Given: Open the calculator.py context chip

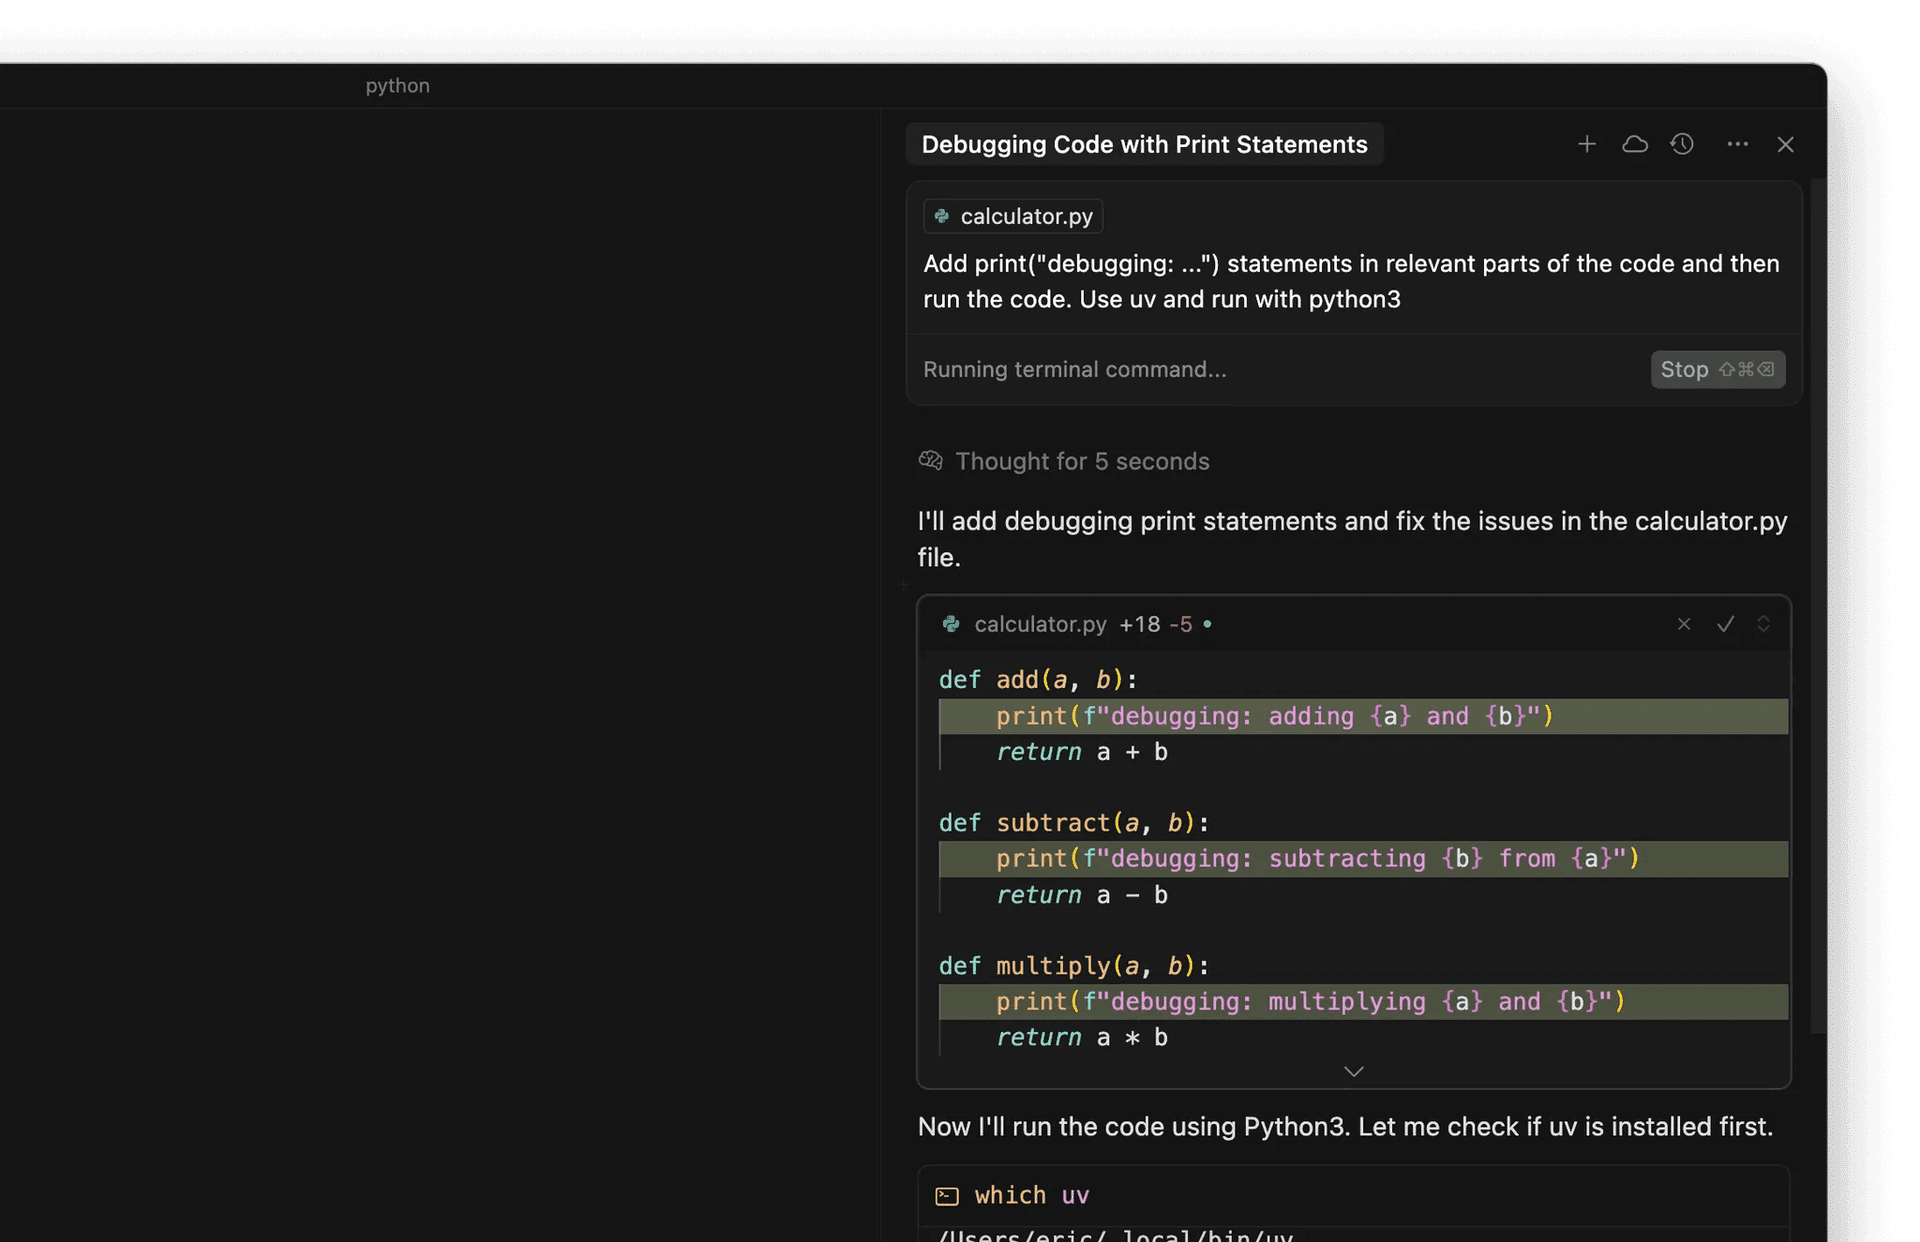Looking at the screenshot, I should click(1013, 216).
